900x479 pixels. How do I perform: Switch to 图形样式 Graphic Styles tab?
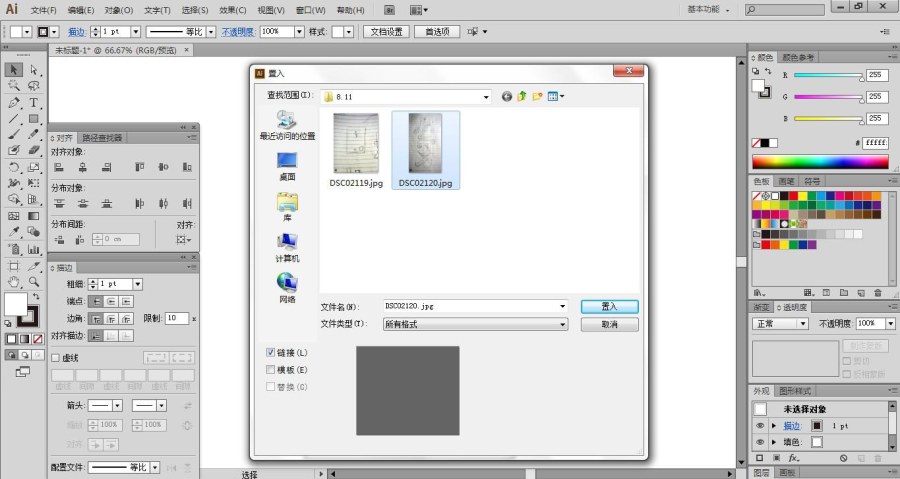point(795,391)
